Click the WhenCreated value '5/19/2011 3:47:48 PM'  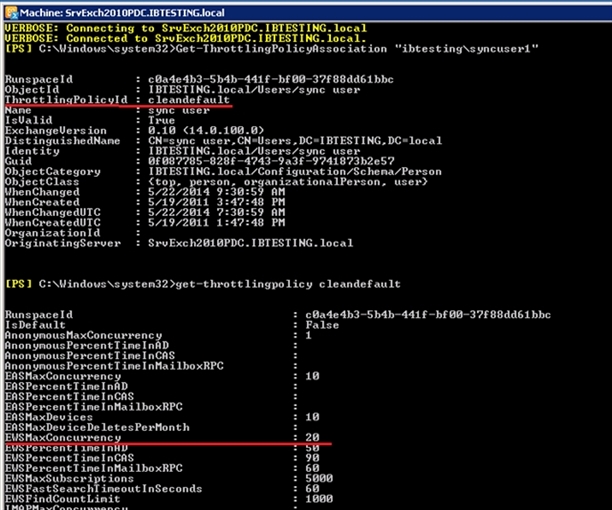click(x=216, y=202)
